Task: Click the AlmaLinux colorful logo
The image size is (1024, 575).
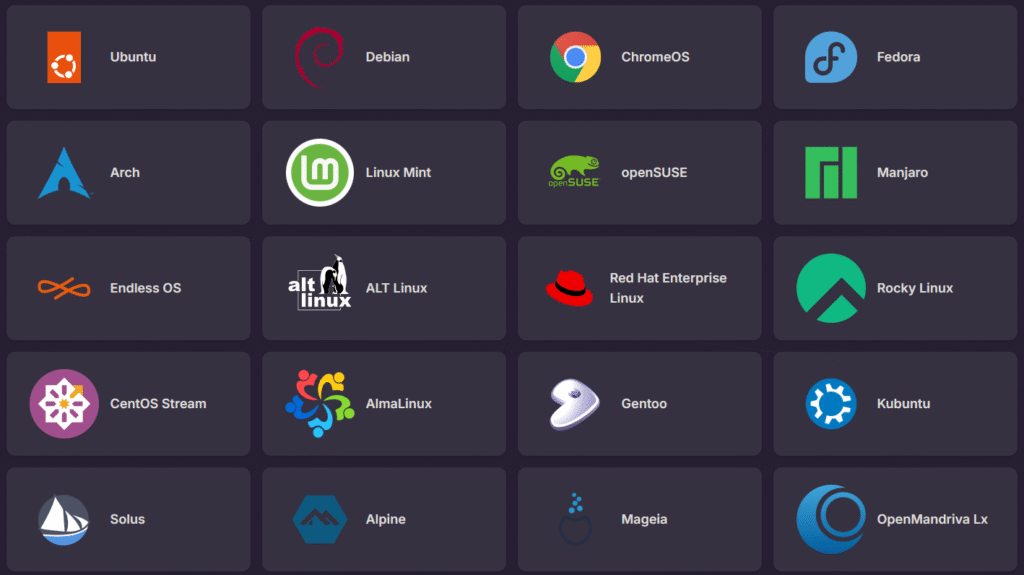Action: coord(319,404)
